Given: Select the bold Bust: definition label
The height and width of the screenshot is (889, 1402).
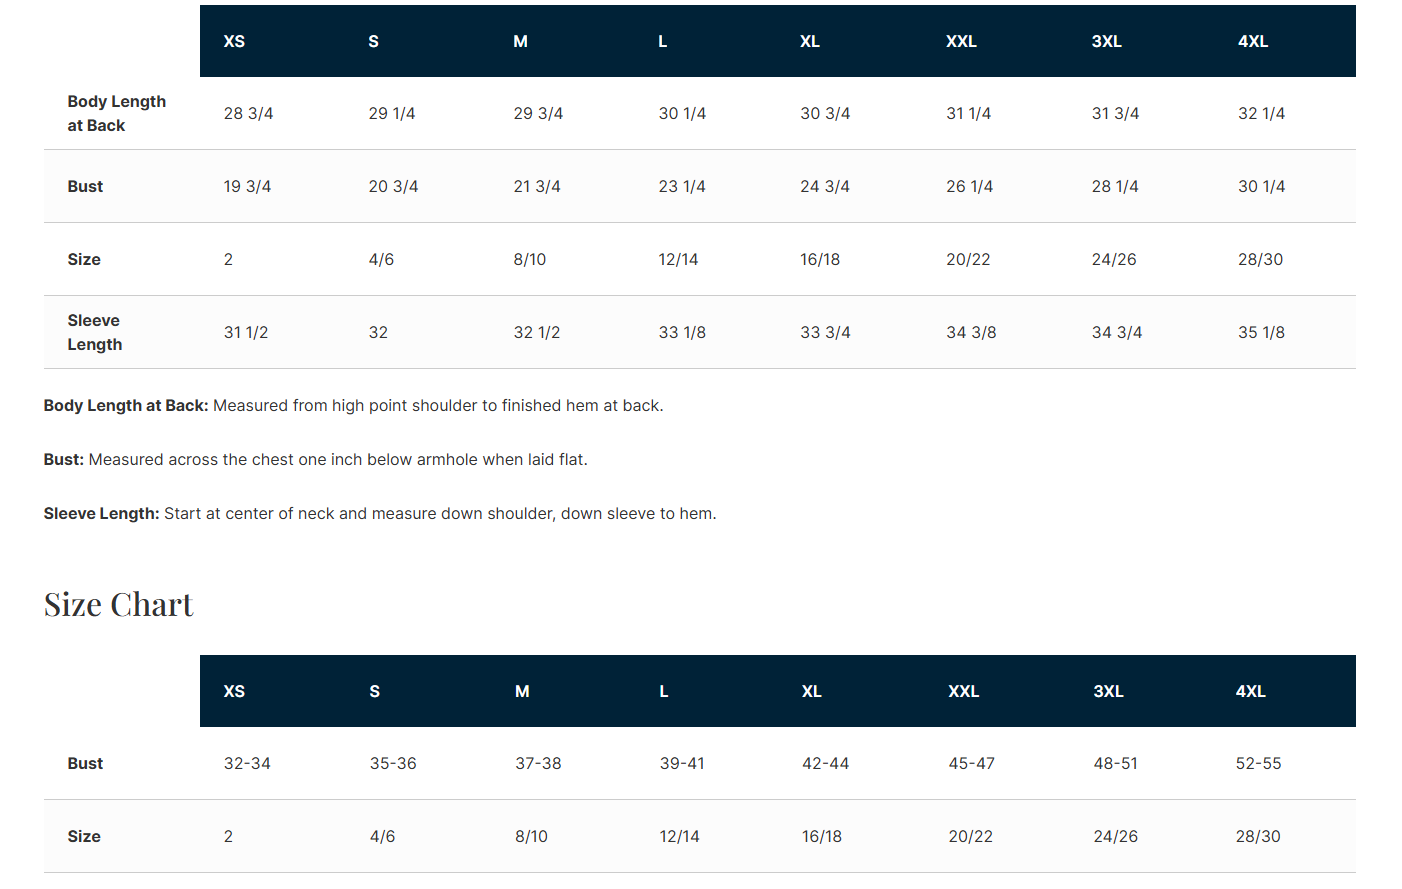Looking at the screenshot, I should click(x=64, y=460).
